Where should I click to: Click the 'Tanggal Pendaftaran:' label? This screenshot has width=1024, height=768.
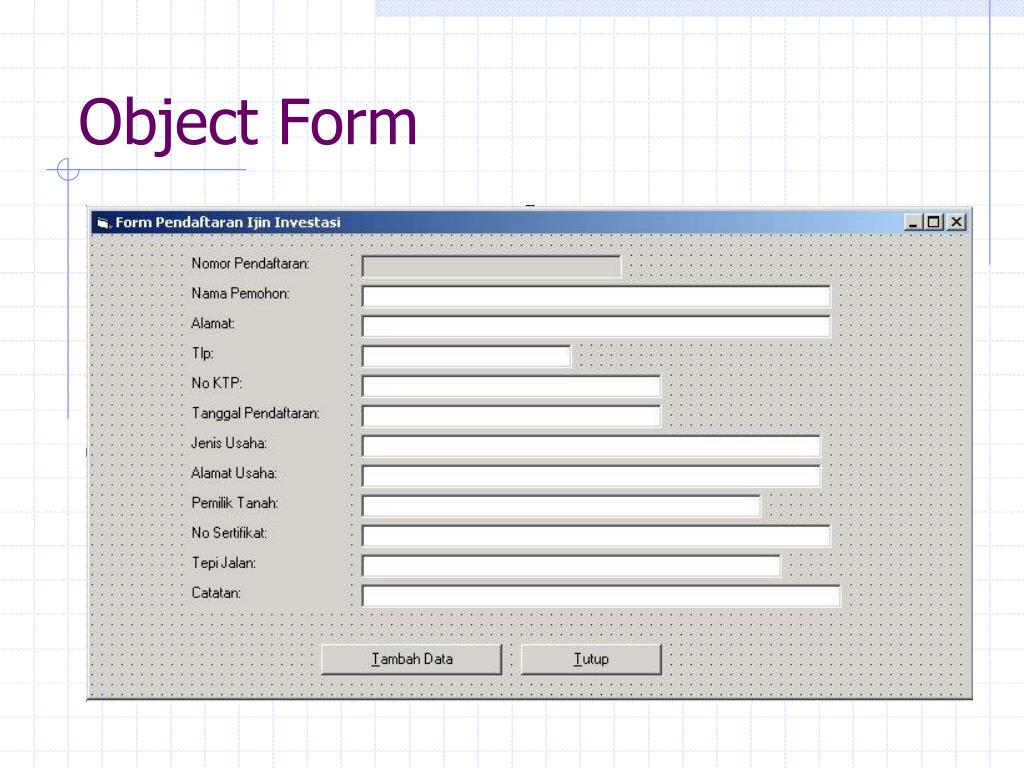255,413
